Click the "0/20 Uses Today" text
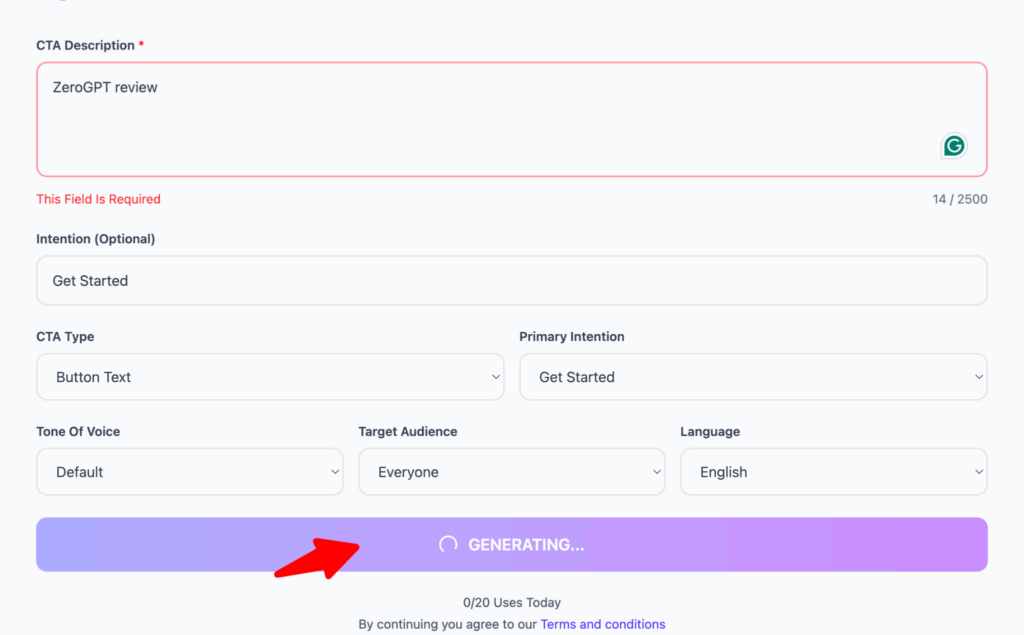Screen dimensions: 1024x635 511,602
